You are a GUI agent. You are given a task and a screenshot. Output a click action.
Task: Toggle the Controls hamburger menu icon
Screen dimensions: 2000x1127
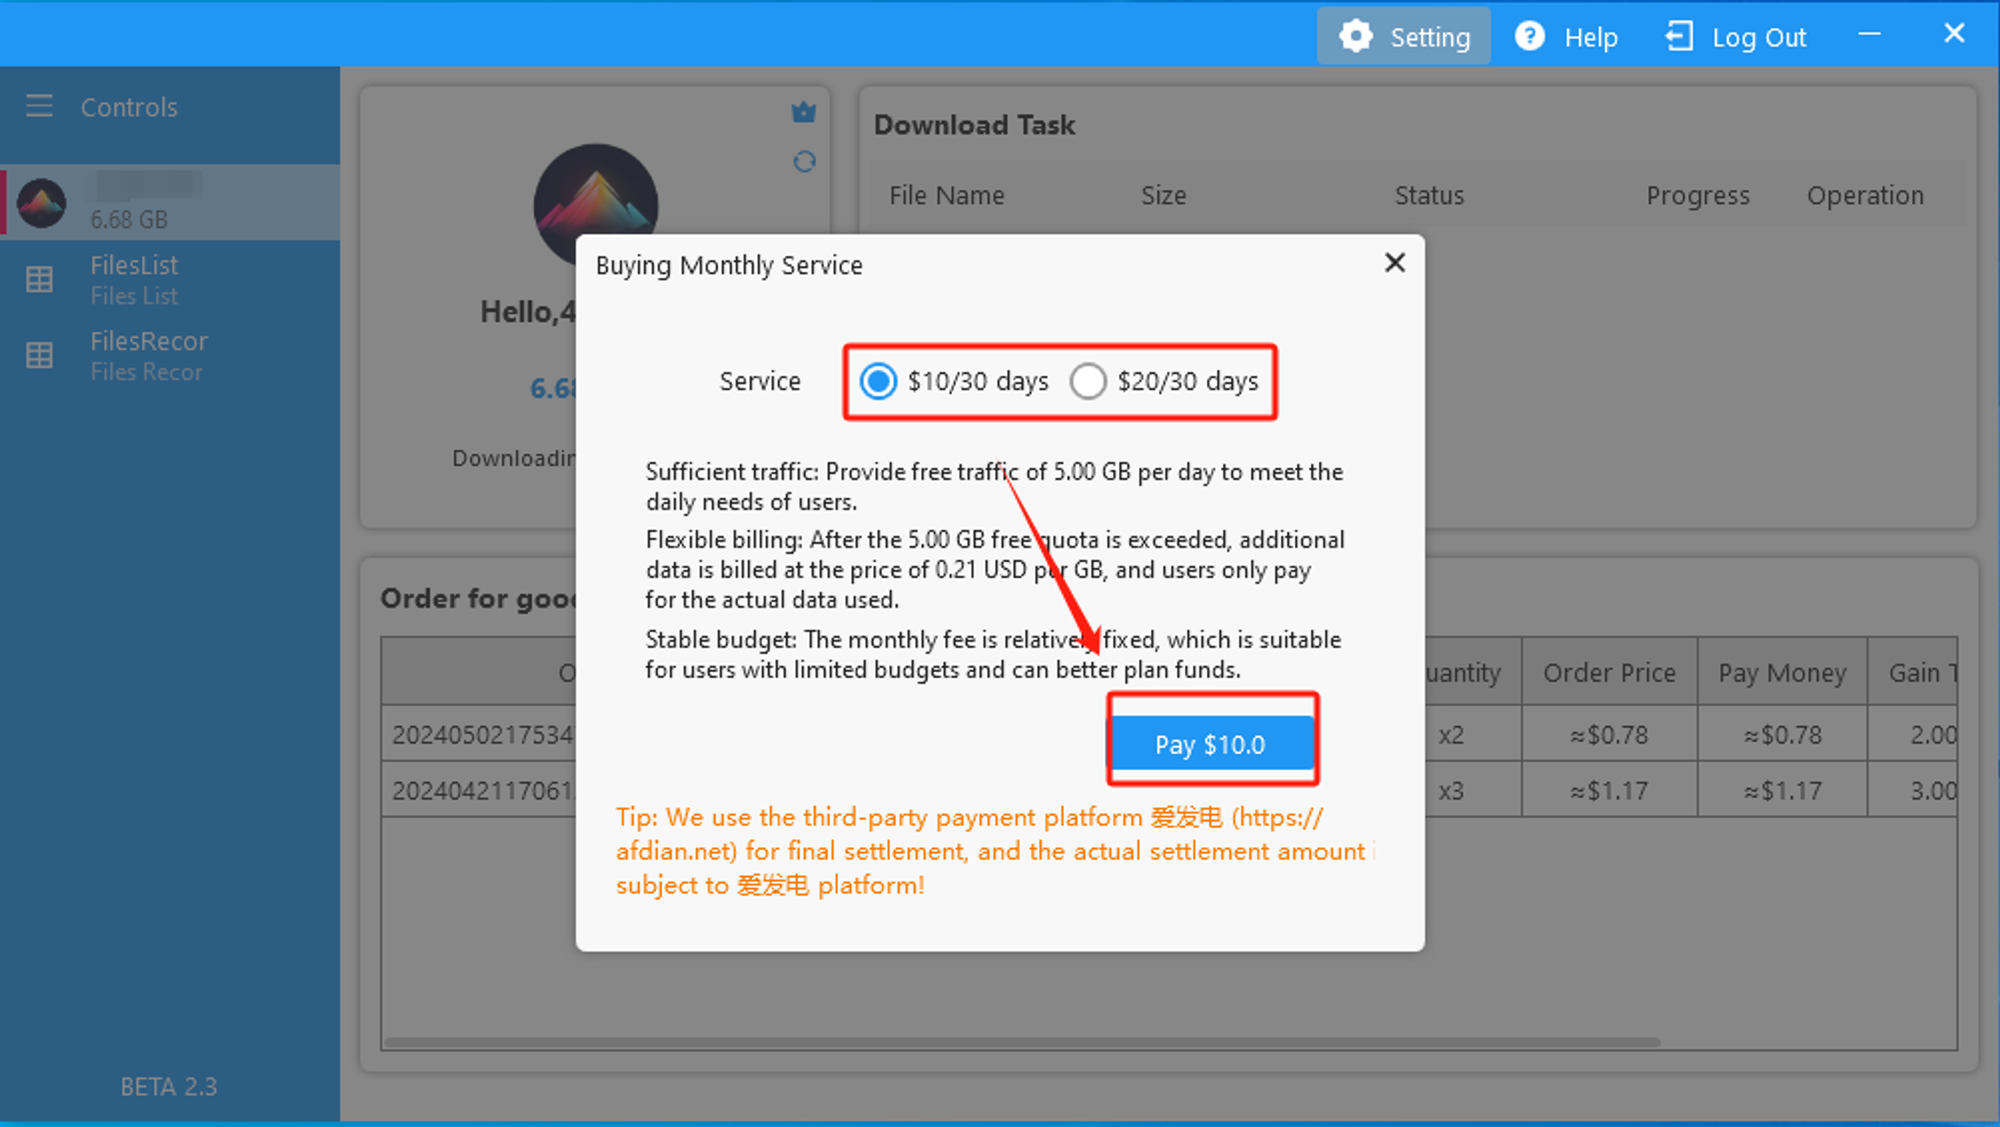39,106
